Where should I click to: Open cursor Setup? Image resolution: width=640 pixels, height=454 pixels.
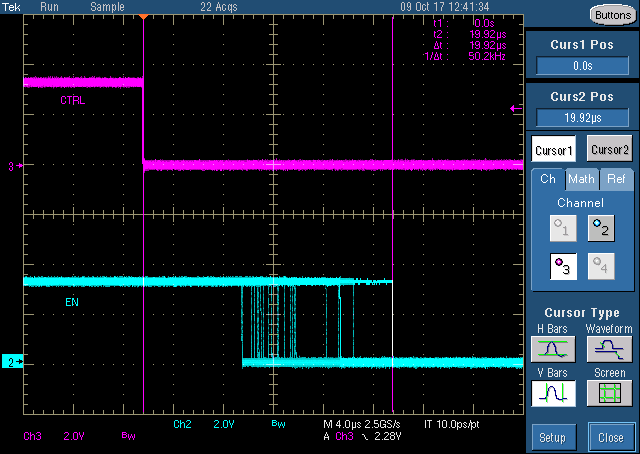pyautogui.click(x=553, y=437)
